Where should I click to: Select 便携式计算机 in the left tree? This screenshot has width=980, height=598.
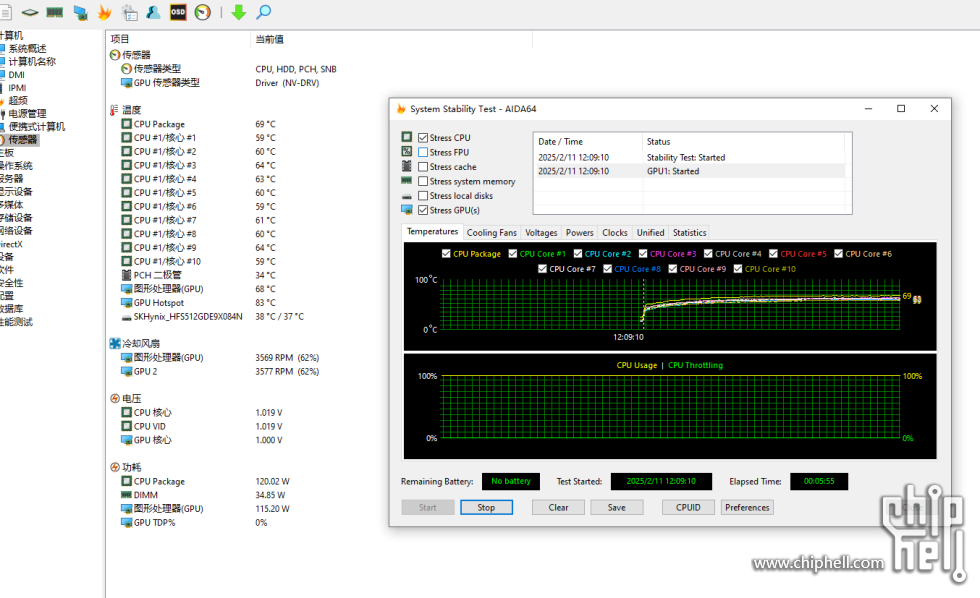point(36,127)
